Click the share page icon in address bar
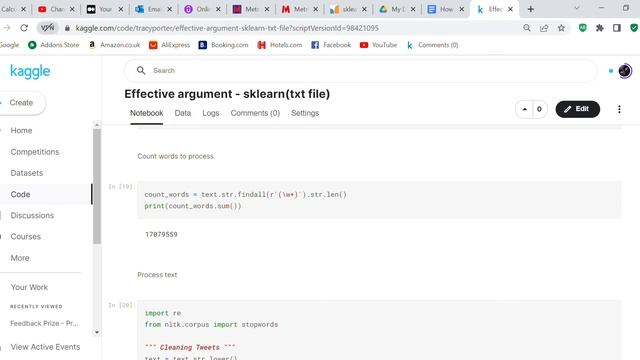This screenshot has width=640, height=360. (544, 28)
